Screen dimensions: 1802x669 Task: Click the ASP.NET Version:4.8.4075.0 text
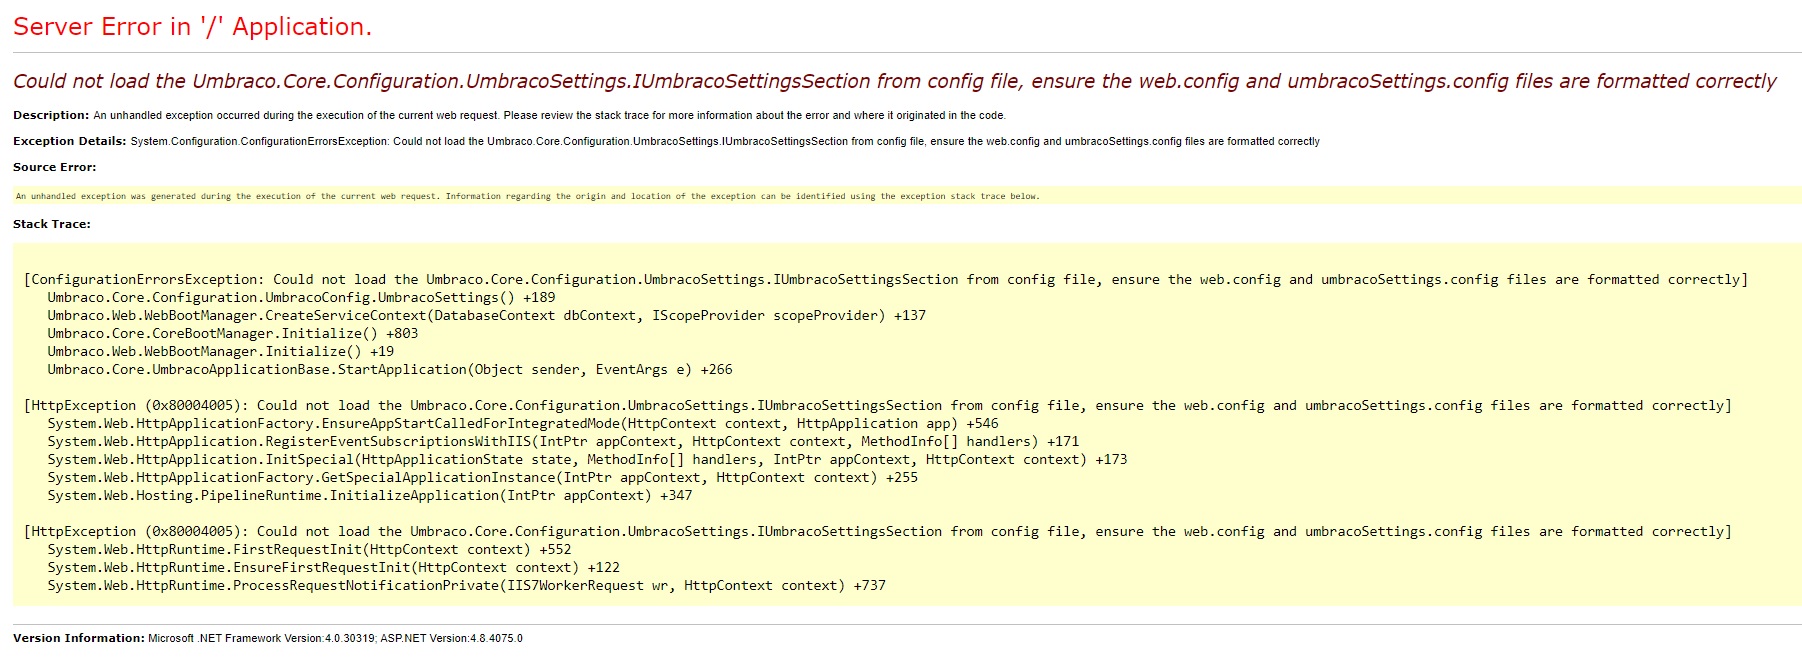(x=451, y=638)
